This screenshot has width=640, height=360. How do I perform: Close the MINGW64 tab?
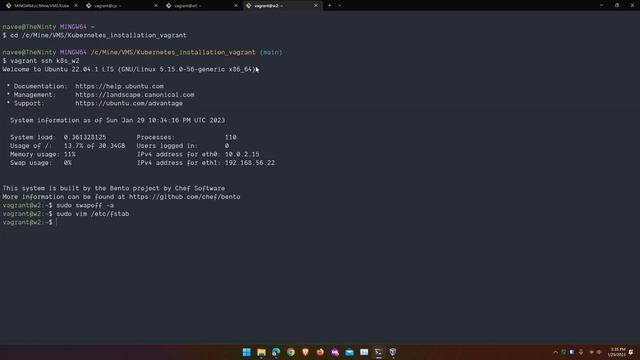(76, 6)
